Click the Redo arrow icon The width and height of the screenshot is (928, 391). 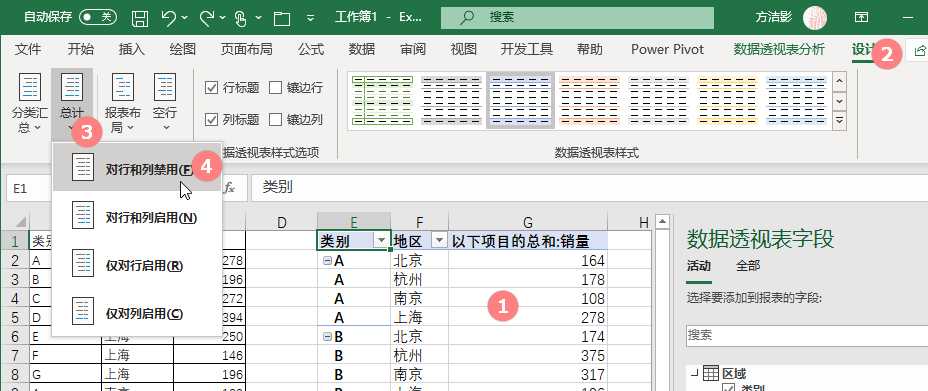[207, 18]
